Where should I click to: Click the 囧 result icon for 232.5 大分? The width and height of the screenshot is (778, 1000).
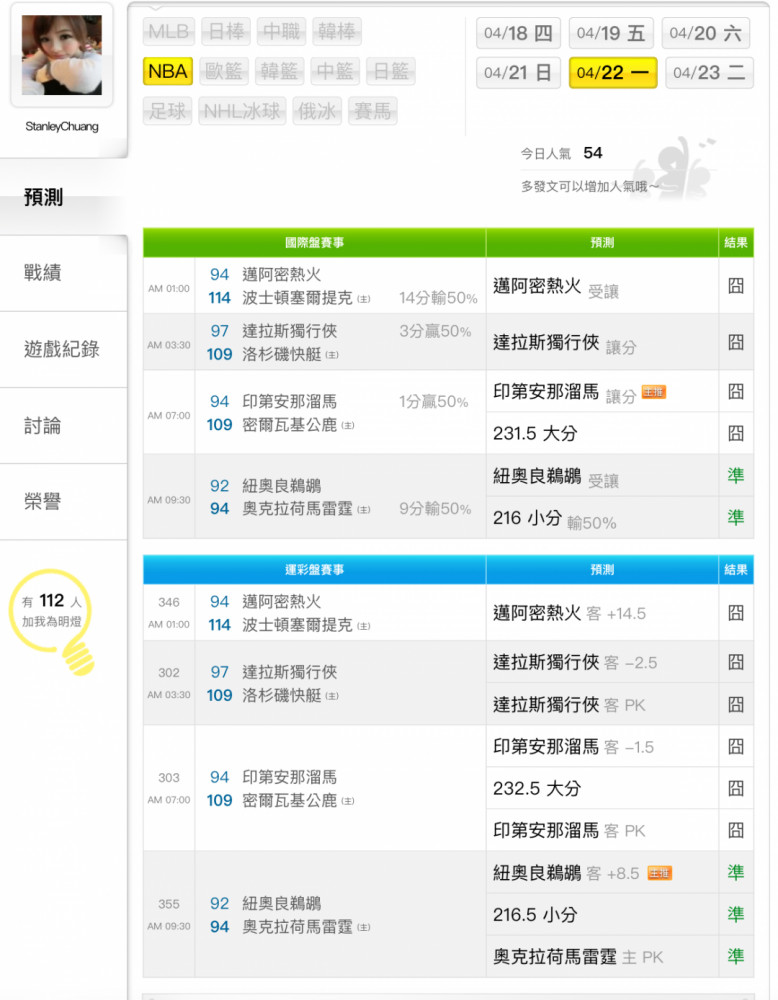click(x=735, y=788)
